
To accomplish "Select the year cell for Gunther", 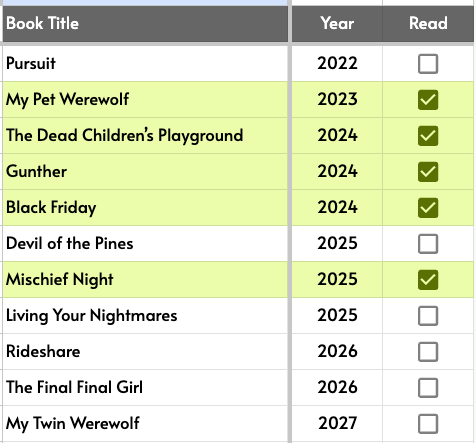I will click(x=337, y=171).
